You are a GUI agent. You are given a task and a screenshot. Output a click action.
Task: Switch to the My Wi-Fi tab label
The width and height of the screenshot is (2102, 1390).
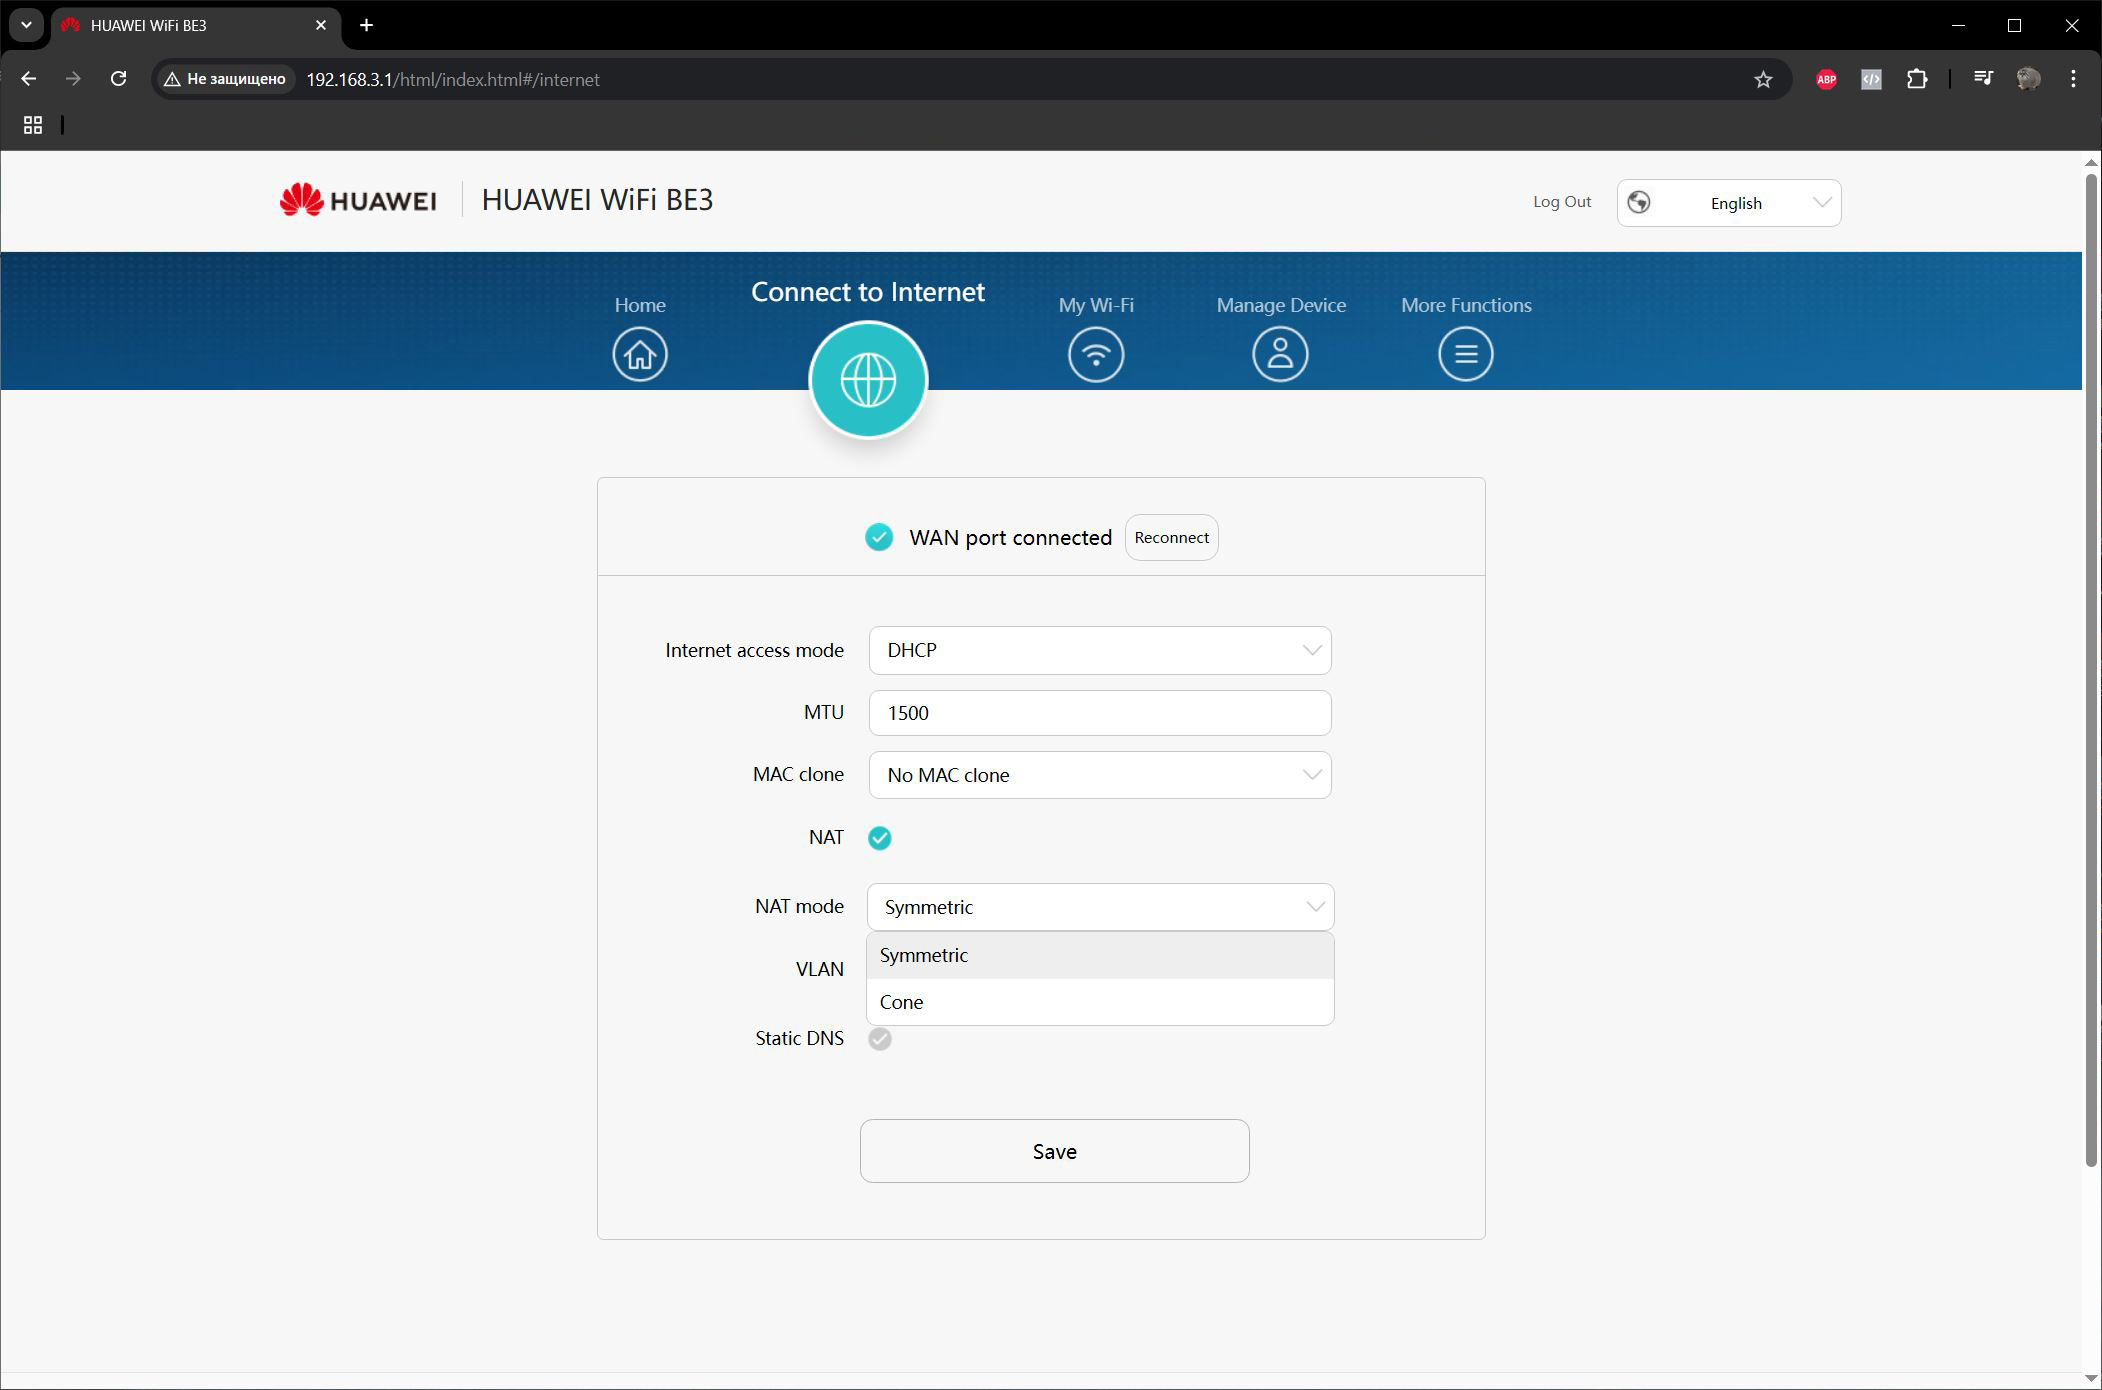[x=1096, y=305]
